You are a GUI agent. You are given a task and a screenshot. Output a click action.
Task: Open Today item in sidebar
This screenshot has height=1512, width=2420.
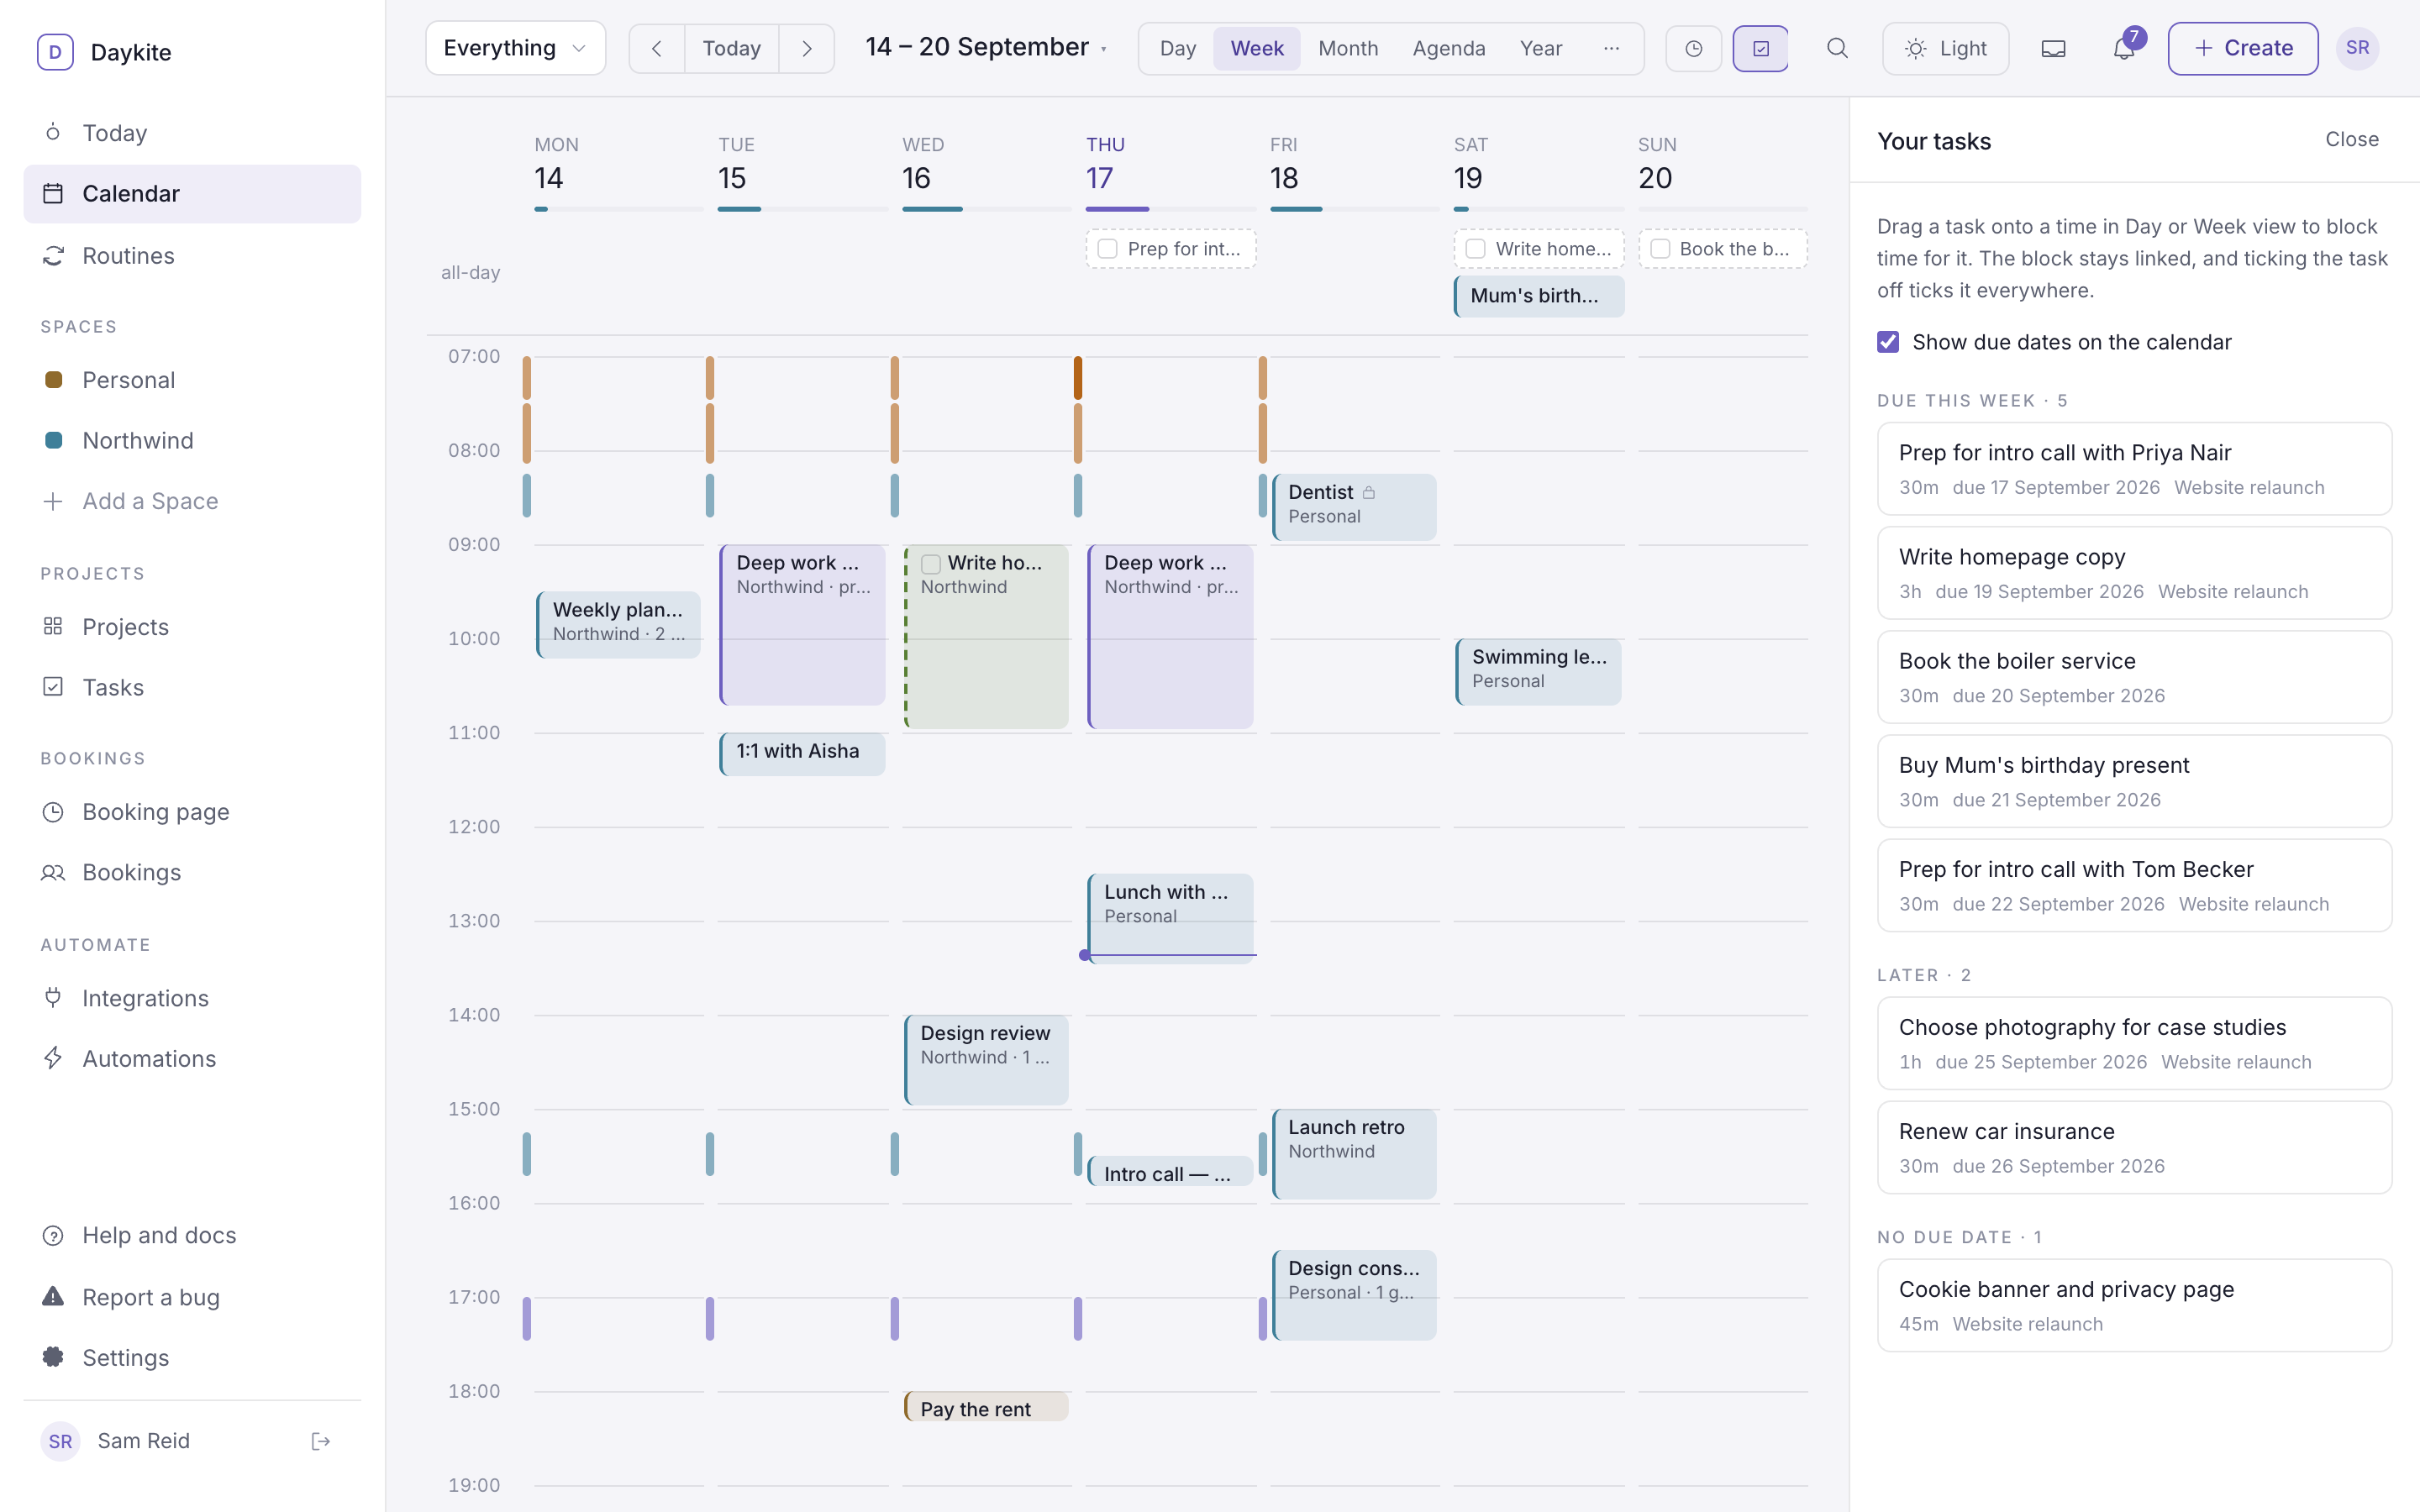point(192,133)
